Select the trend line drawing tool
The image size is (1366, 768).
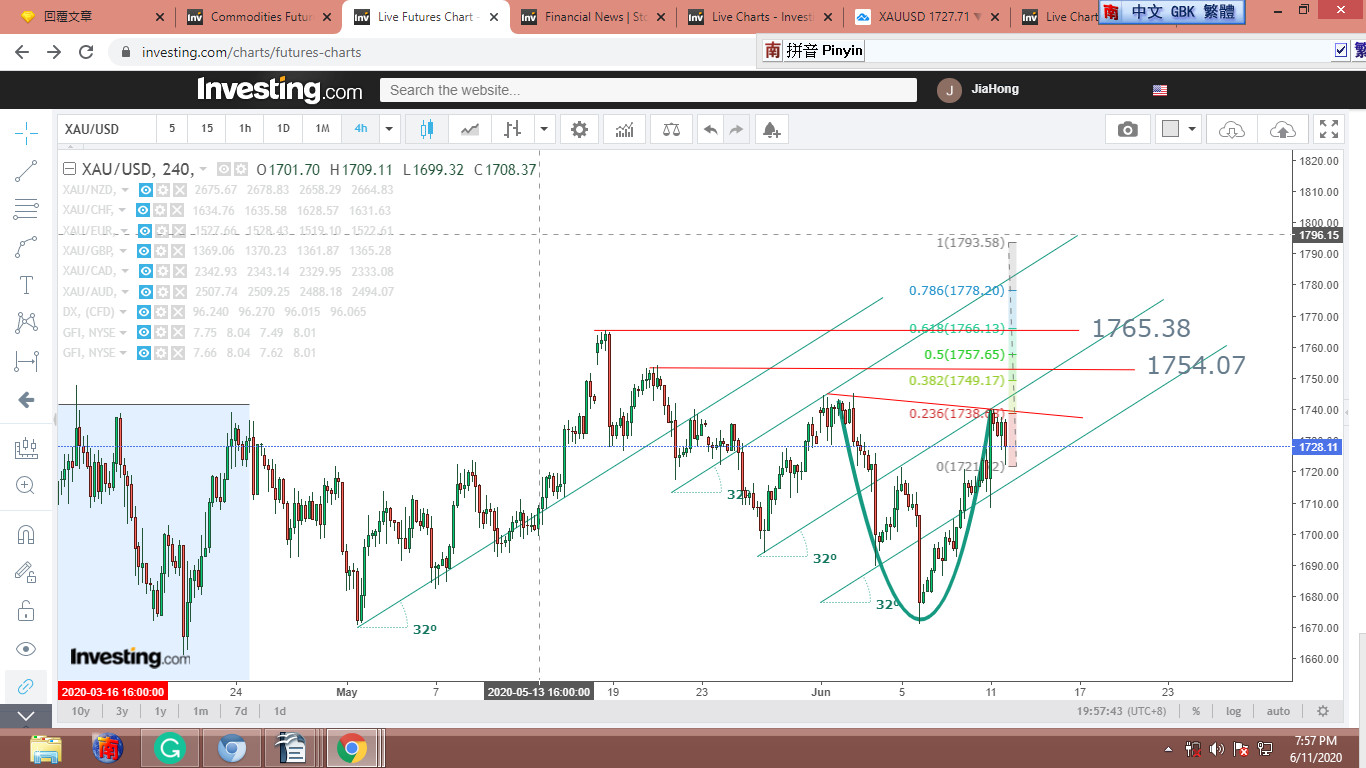tap(26, 171)
